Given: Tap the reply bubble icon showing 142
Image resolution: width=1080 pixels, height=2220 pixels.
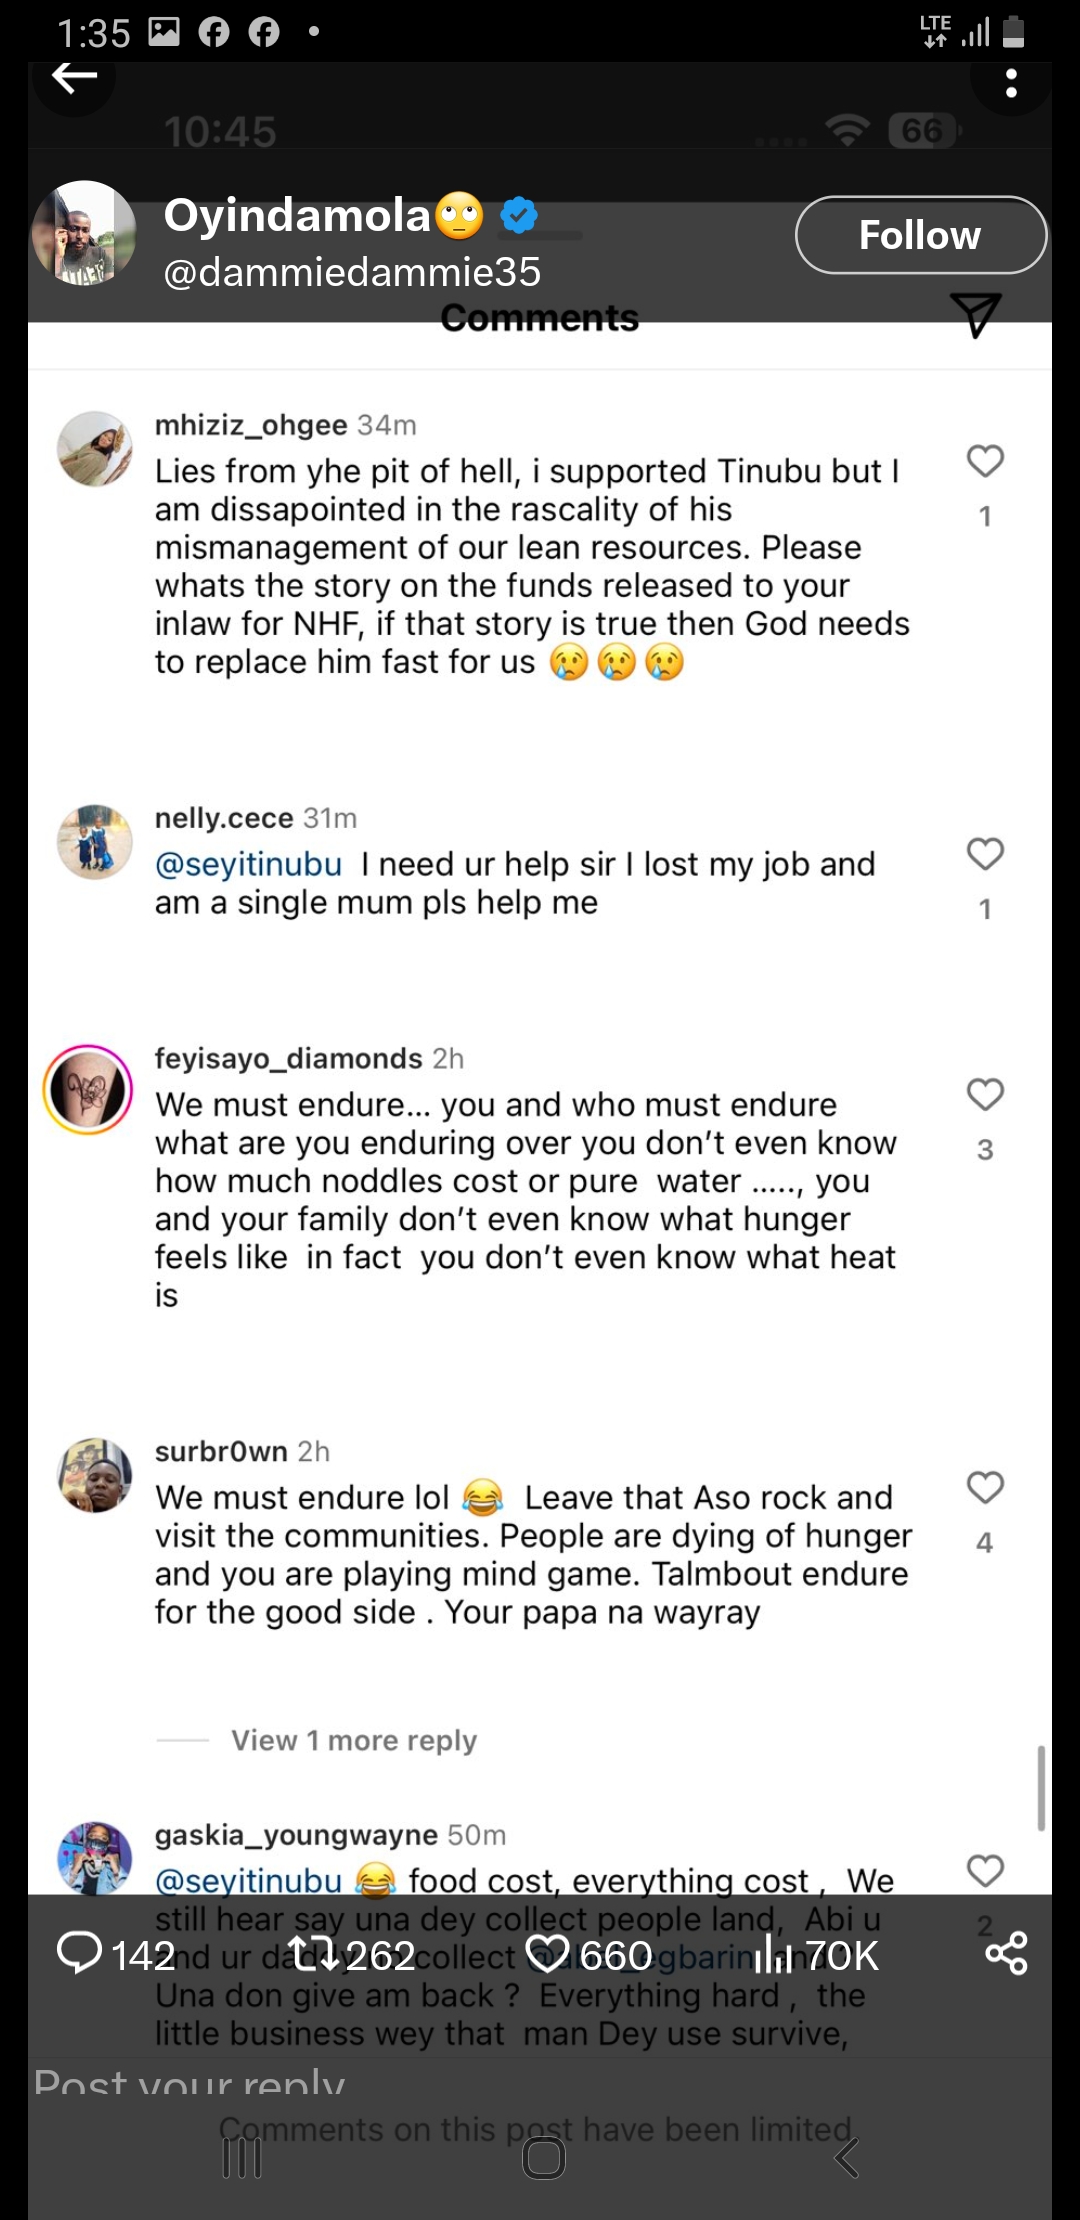Looking at the screenshot, I should tap(80, 1952).
